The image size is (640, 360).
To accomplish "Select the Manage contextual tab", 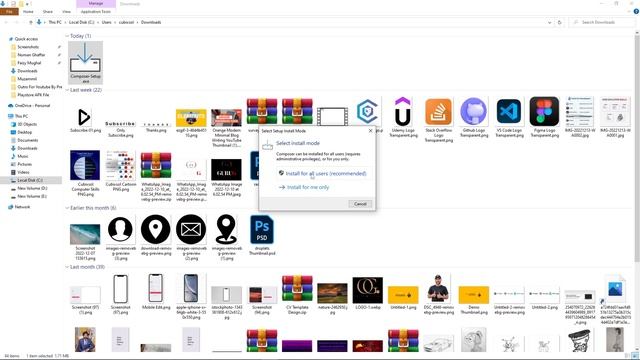I will [x=96, y=4].
